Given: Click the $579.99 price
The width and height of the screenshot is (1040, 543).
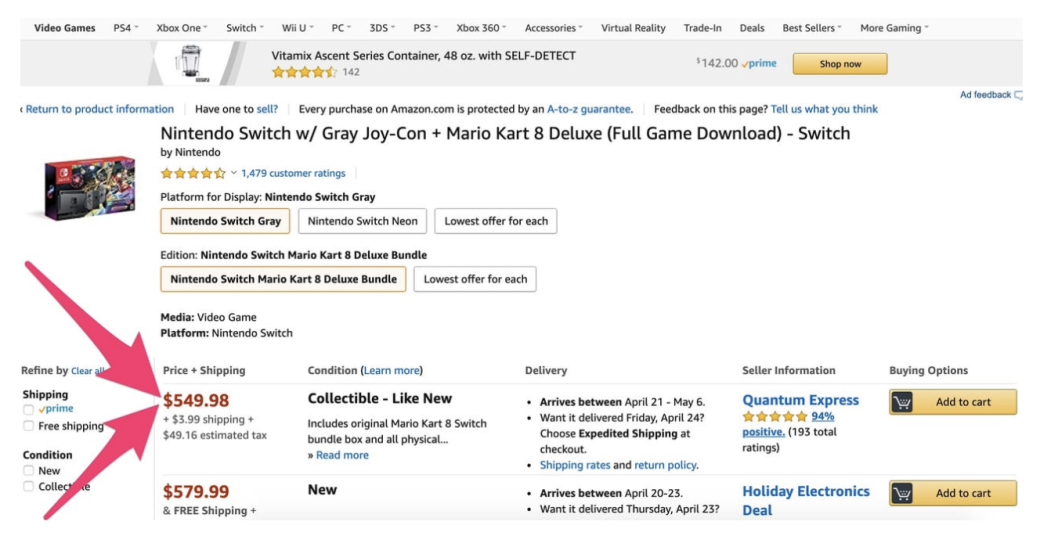Looking at the screenshot, I should (x=196, y=492).
